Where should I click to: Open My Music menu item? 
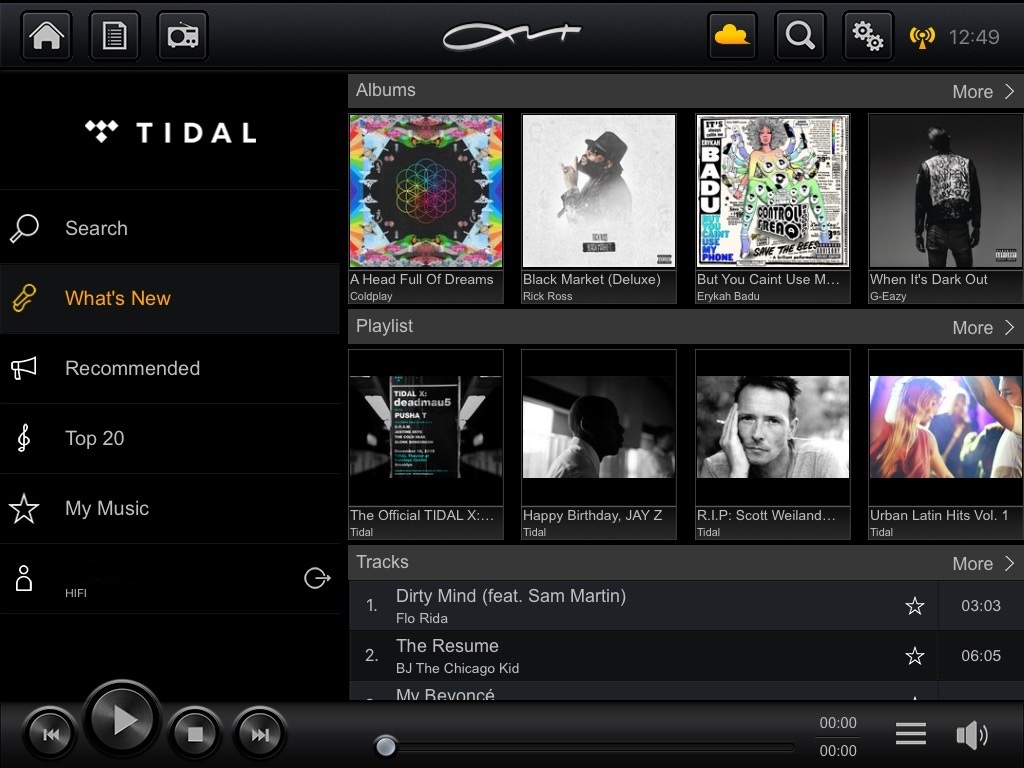click(170, 508)
